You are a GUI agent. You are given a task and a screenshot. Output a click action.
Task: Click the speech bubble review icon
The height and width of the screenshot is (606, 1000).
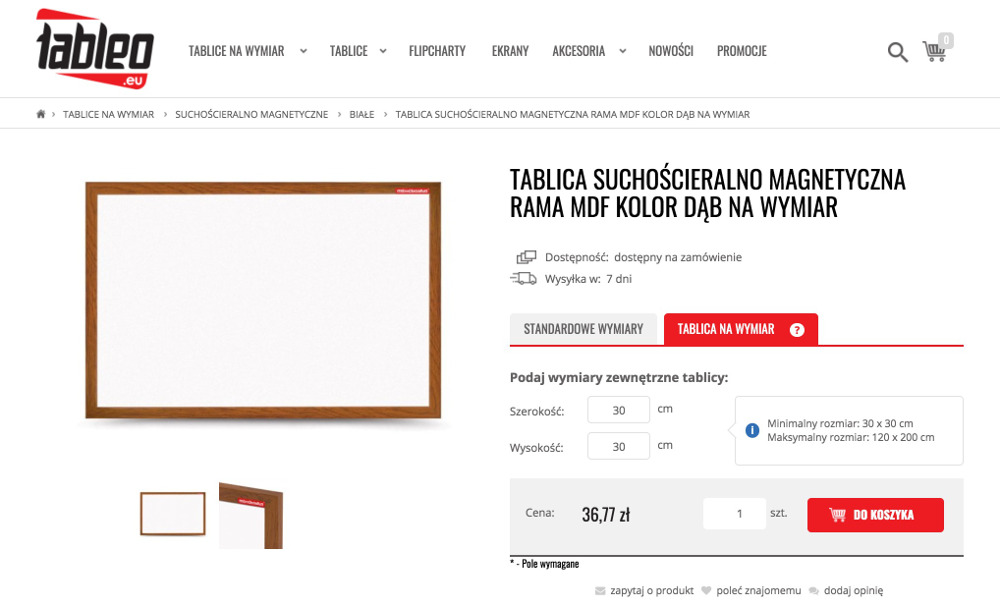click(x=814, y=591)
